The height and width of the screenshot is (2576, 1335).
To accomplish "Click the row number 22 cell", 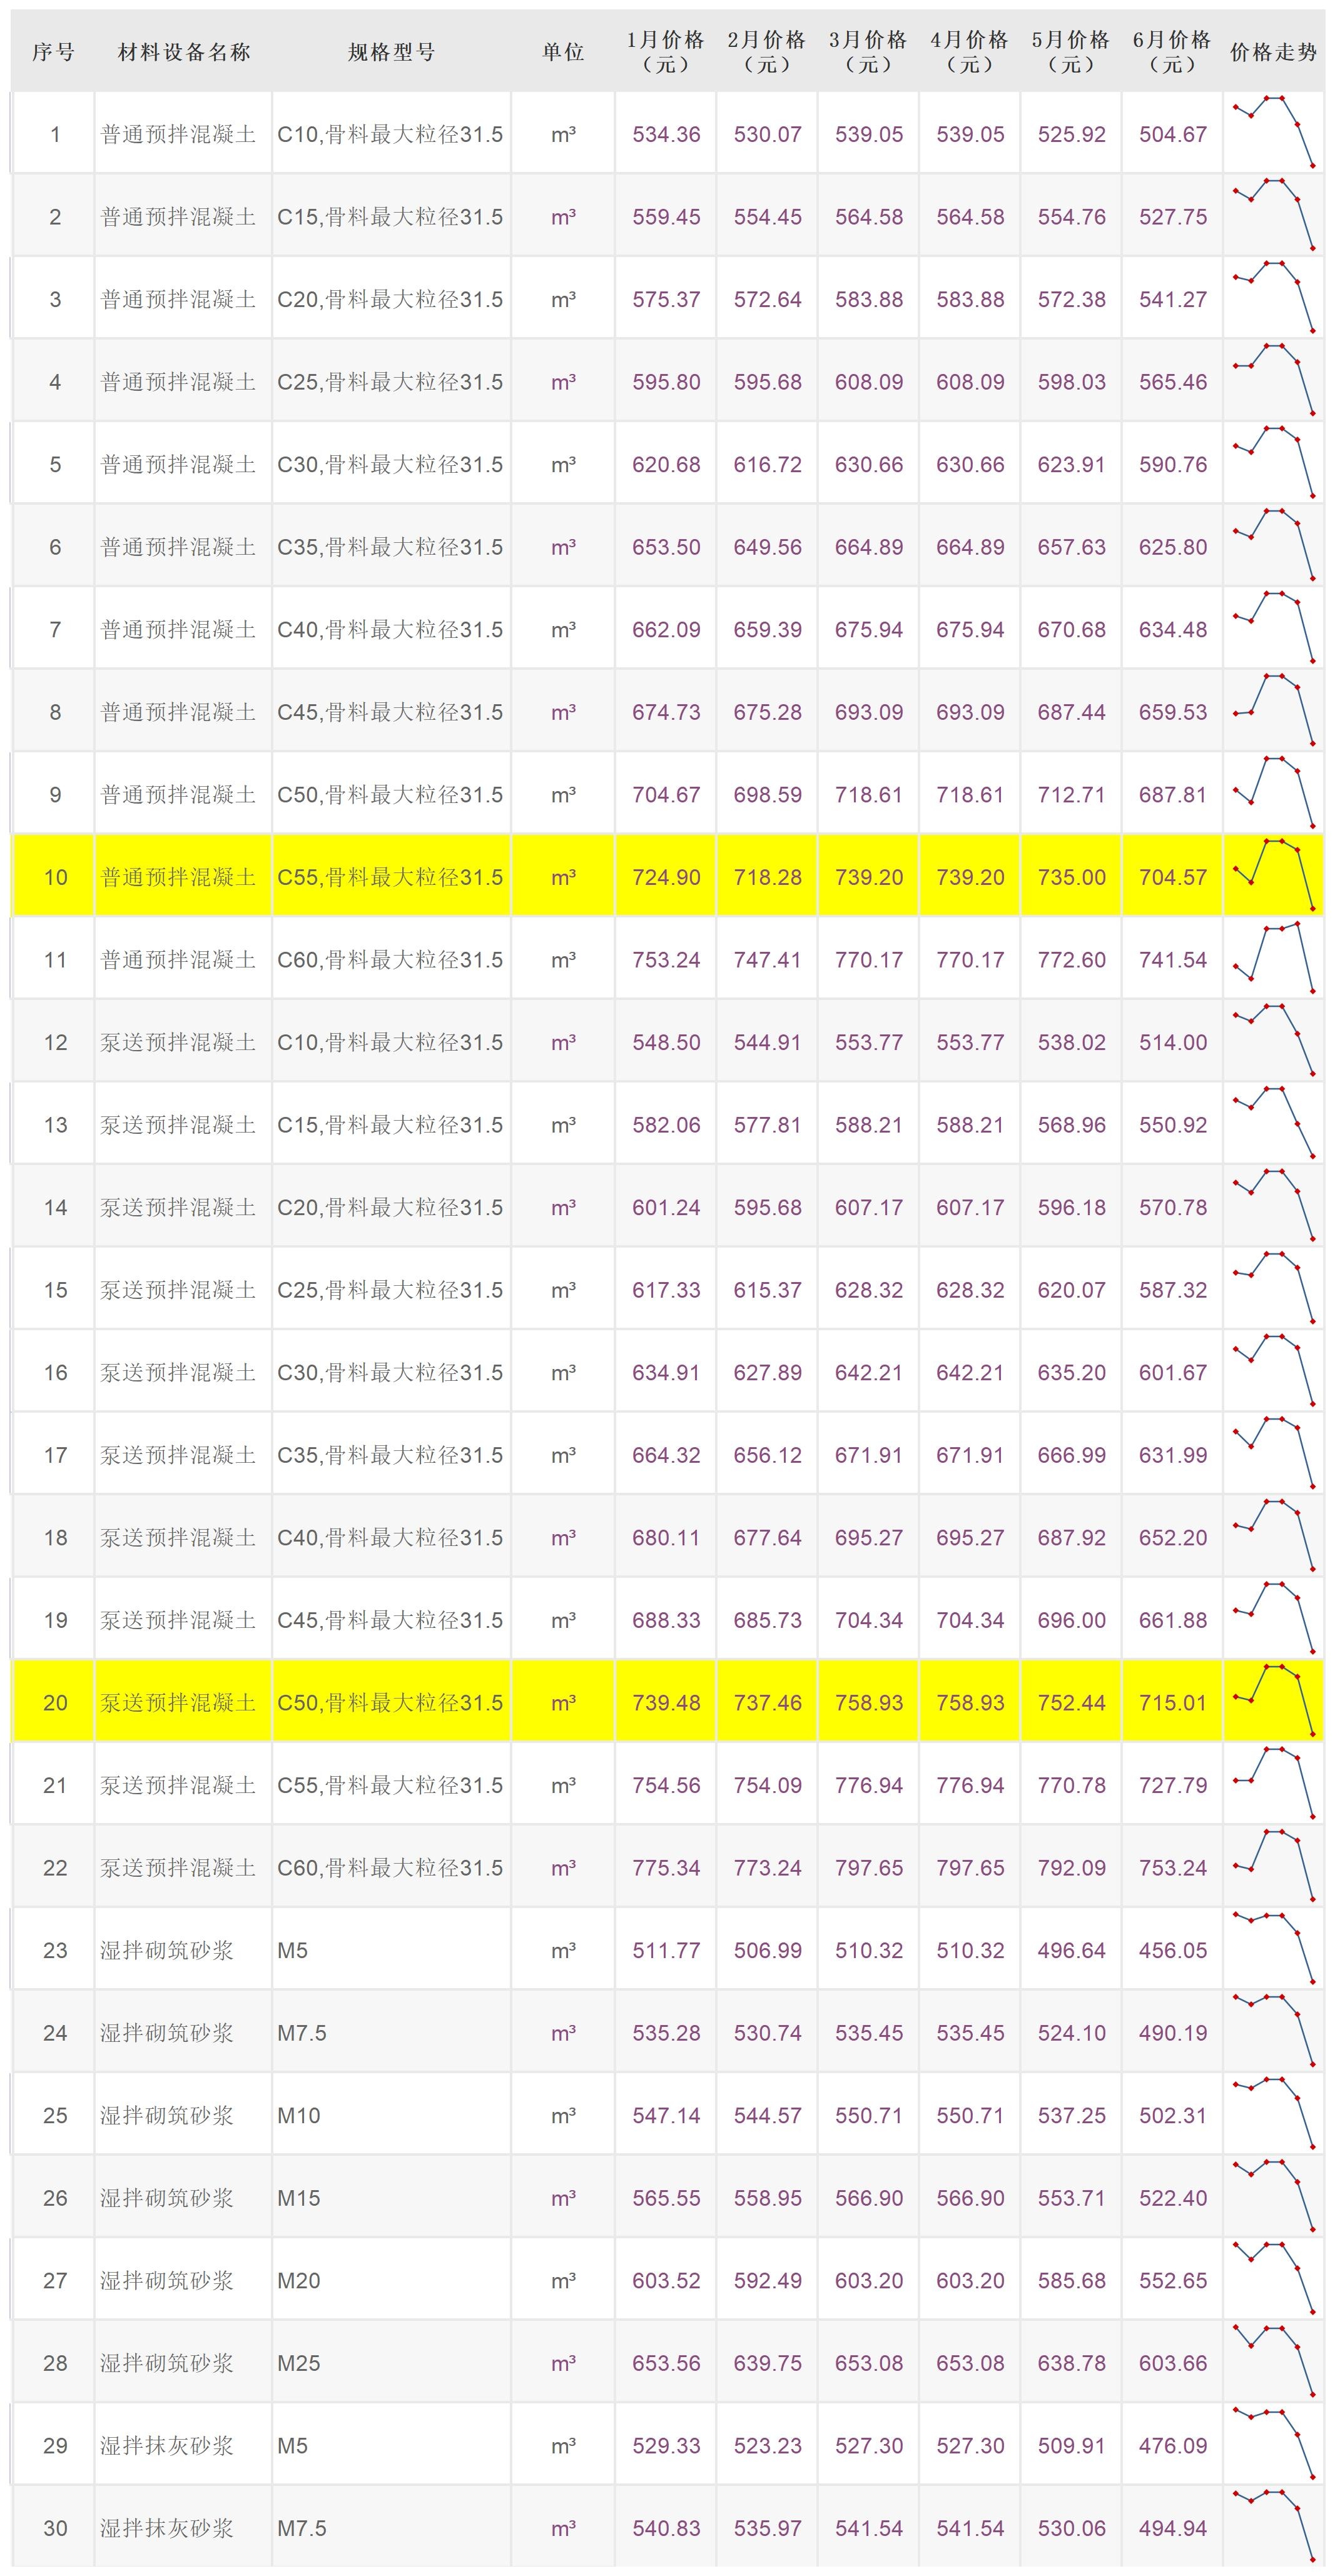I will point(54,1868).
